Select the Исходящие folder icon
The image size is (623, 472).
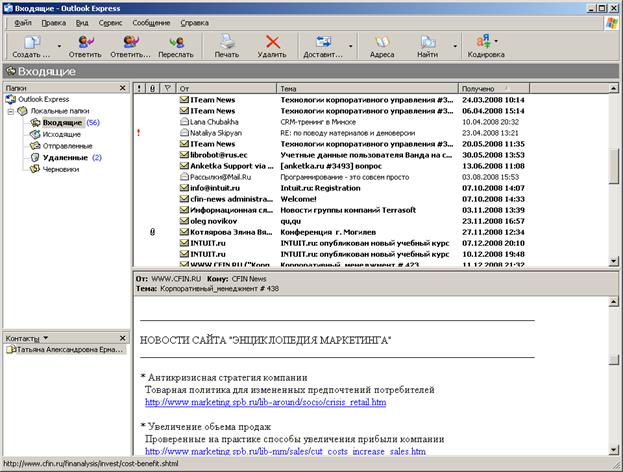click(x=36, y=134)
